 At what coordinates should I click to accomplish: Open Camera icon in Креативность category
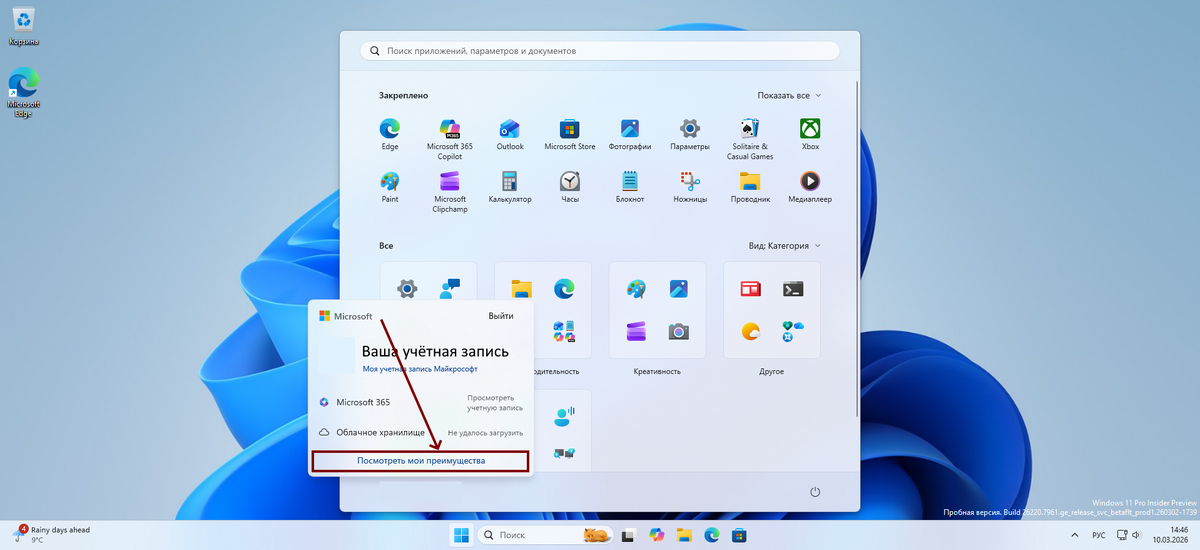679,331
